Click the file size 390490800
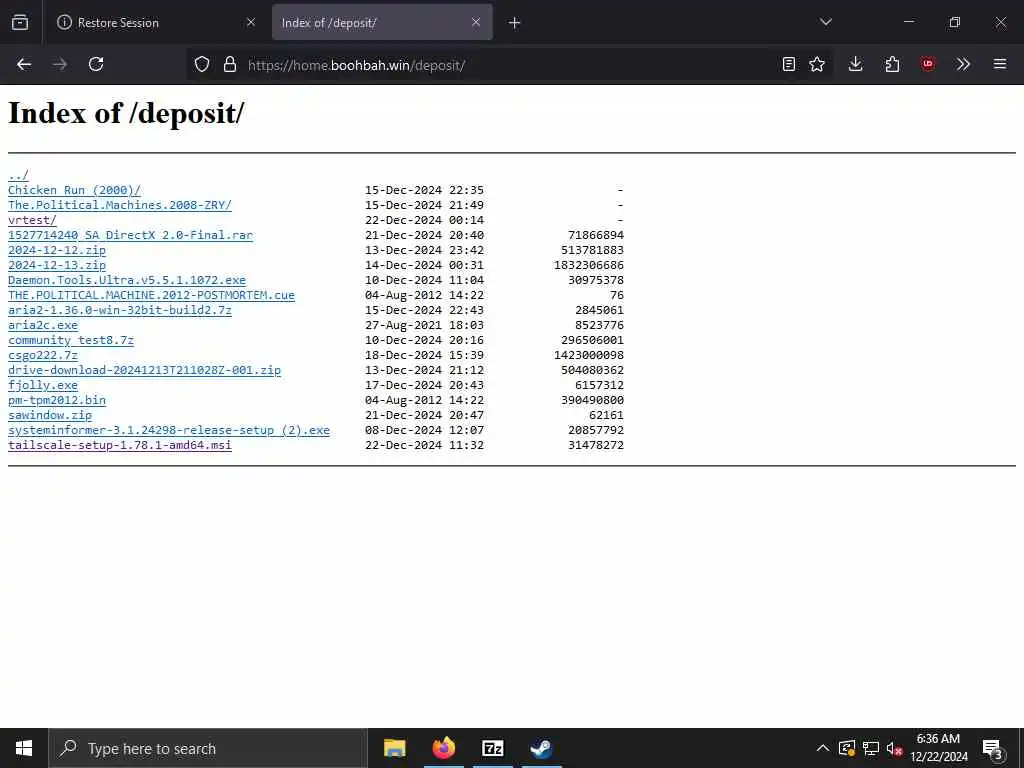The width and height of the screenshot is (1024, 768). (x=592, y=400)
